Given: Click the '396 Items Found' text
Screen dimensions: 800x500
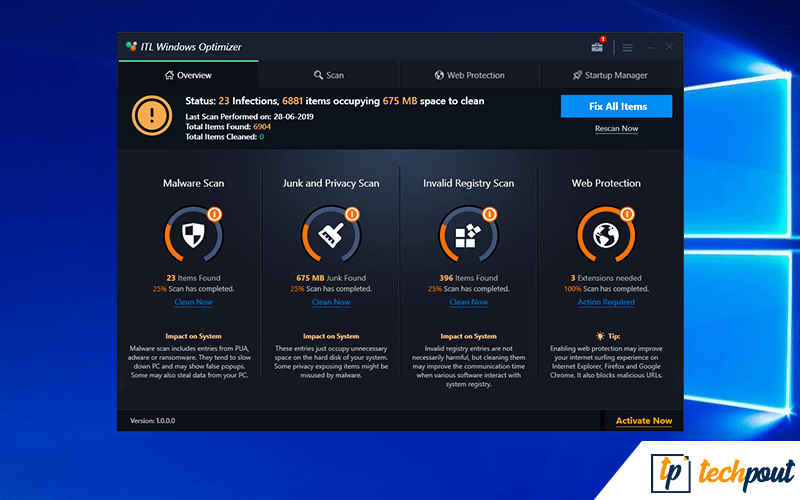Looking at the screenshot, I should coord(468,278).
